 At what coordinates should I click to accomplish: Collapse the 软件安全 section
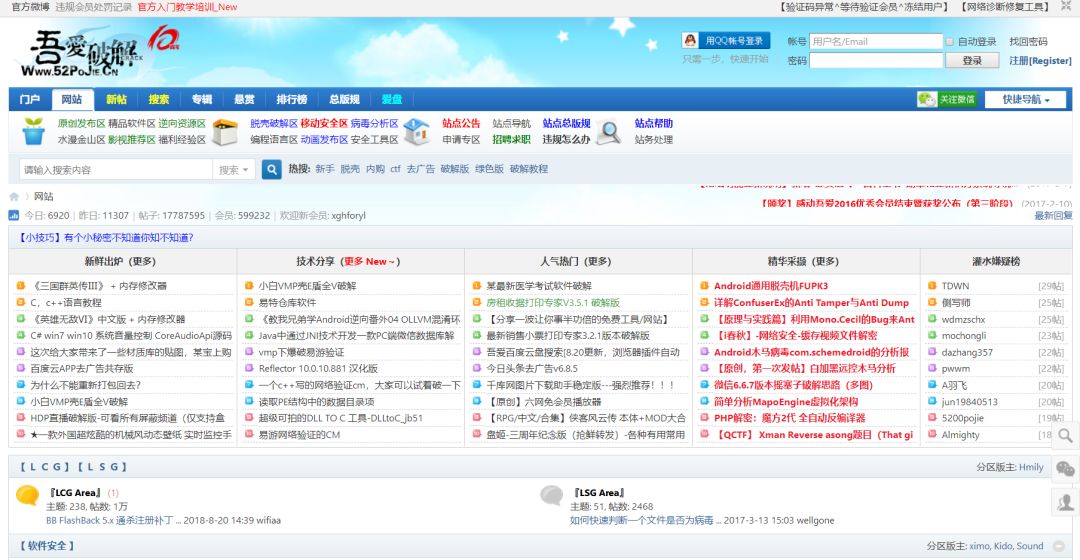(1061, 546)
